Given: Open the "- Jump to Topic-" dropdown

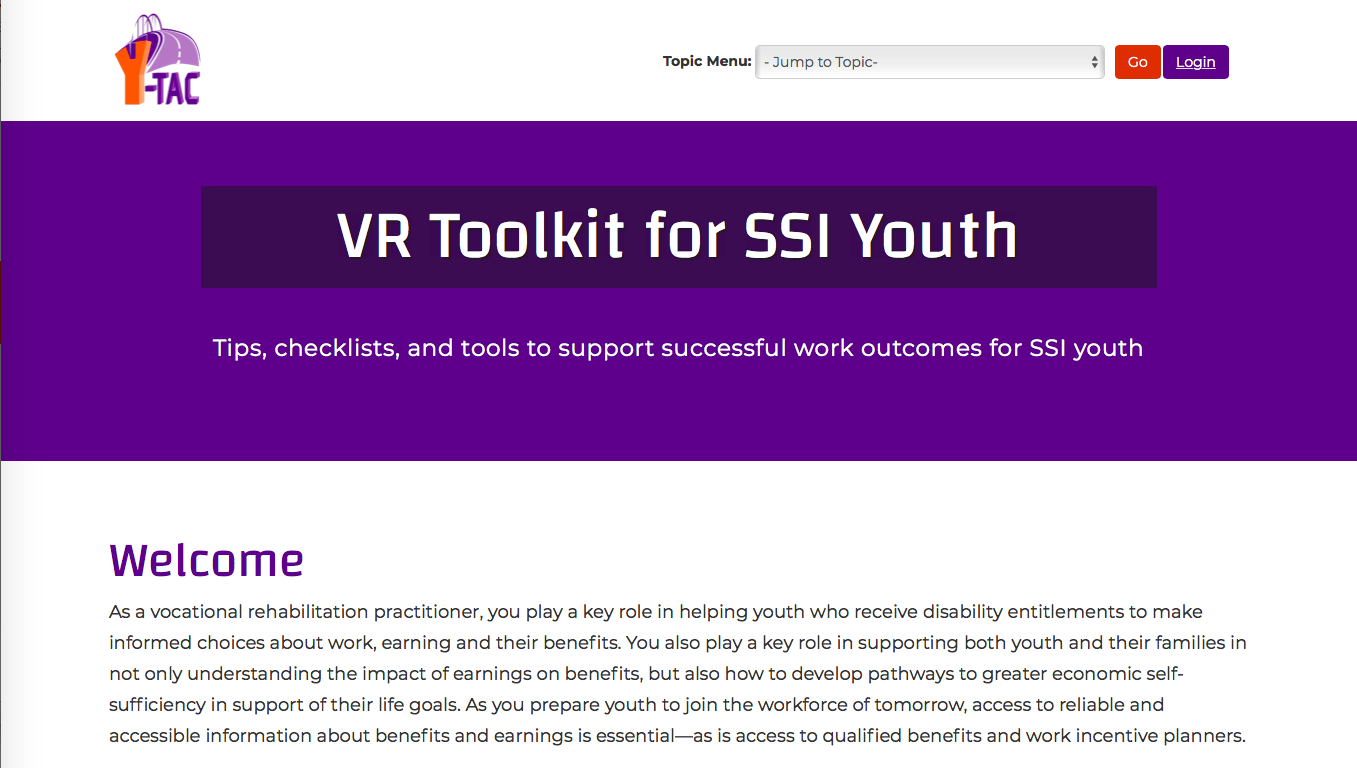Looking at the screenshot, I should click(928, 61).
